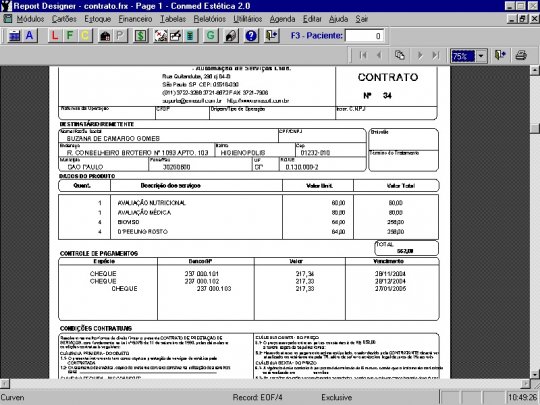Click the dark tunnel-shaped icon before help
The height and width of the screenshot is (405, 540).
tap(231, 35)
